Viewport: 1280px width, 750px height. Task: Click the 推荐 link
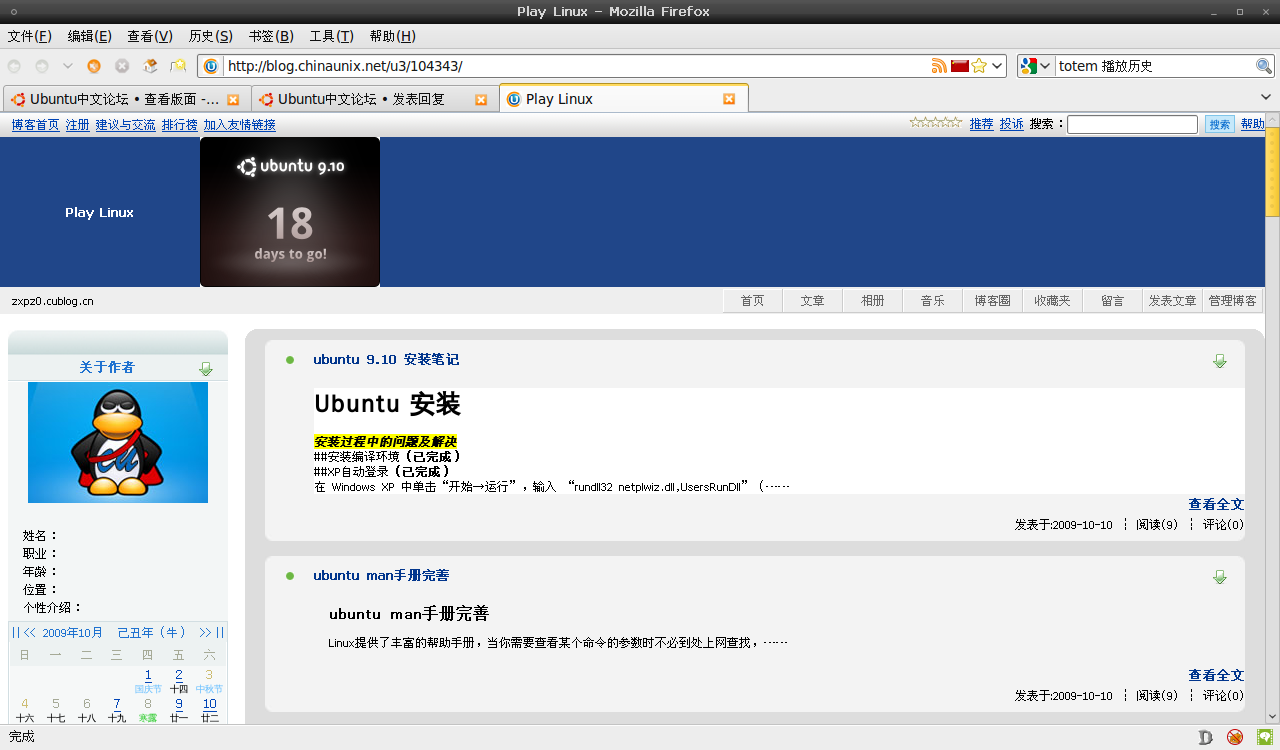[x=981, y=124]
